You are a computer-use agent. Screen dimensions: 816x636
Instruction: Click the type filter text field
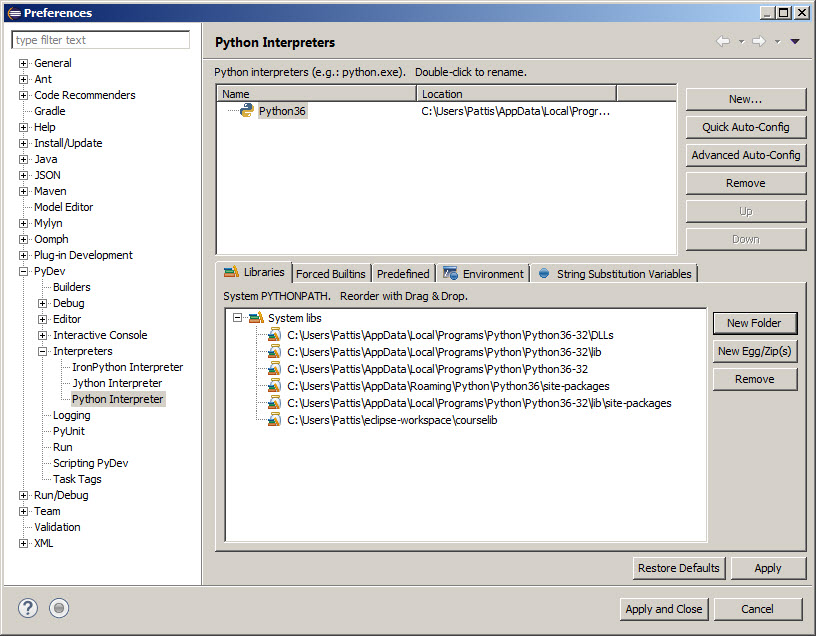point(101,40)
